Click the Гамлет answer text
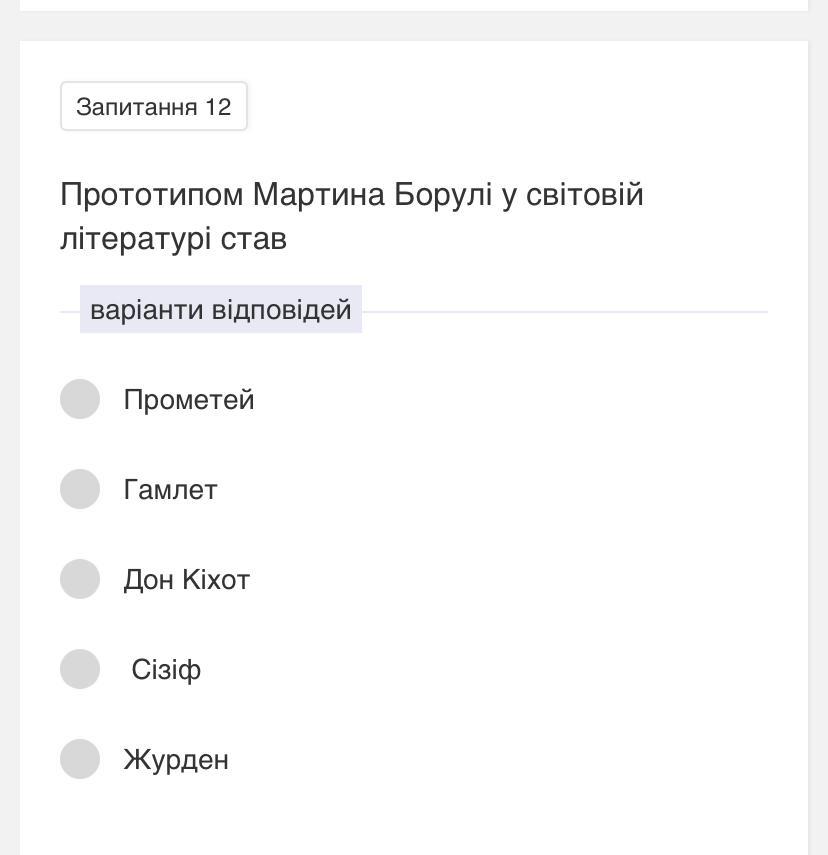The height and width of the screenshot is (855, 828). click(x=170, y=490)
